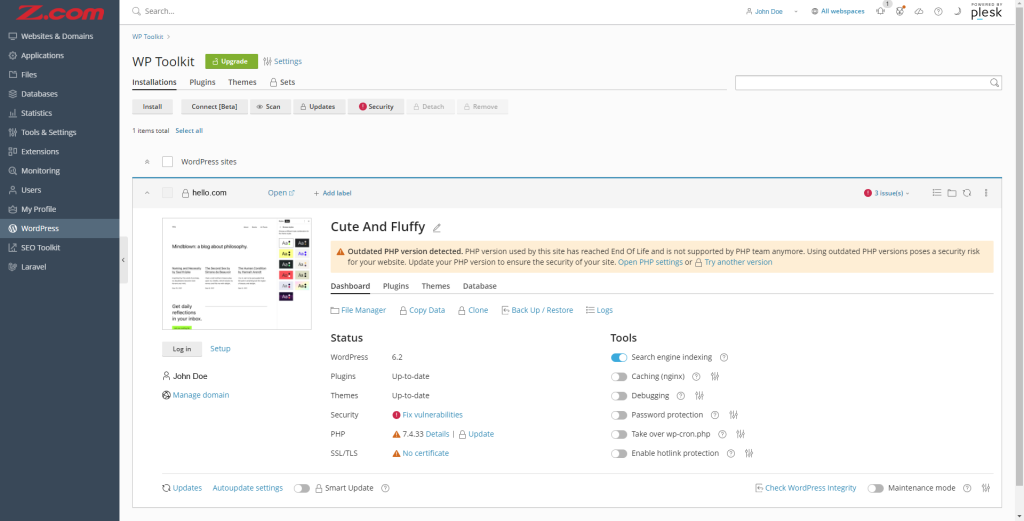
Task: Open the three-dot menu for hello.com
Action: 986,193
